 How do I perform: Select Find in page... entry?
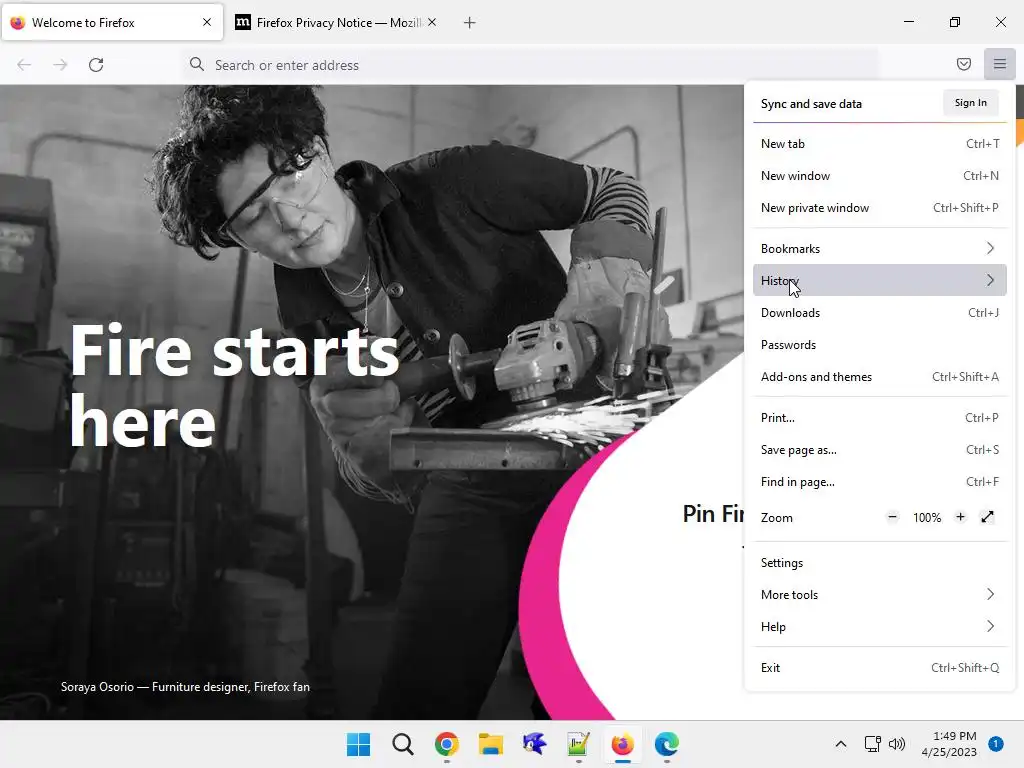(879, 481)
